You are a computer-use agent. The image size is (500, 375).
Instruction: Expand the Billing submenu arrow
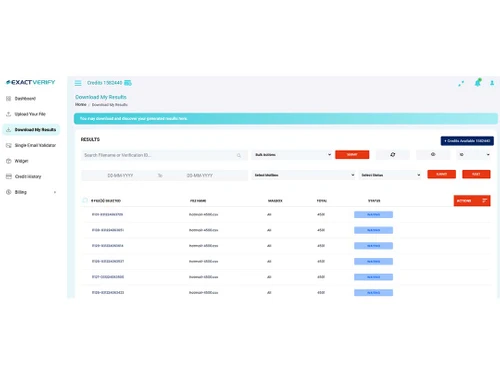[x=55, y=192]
